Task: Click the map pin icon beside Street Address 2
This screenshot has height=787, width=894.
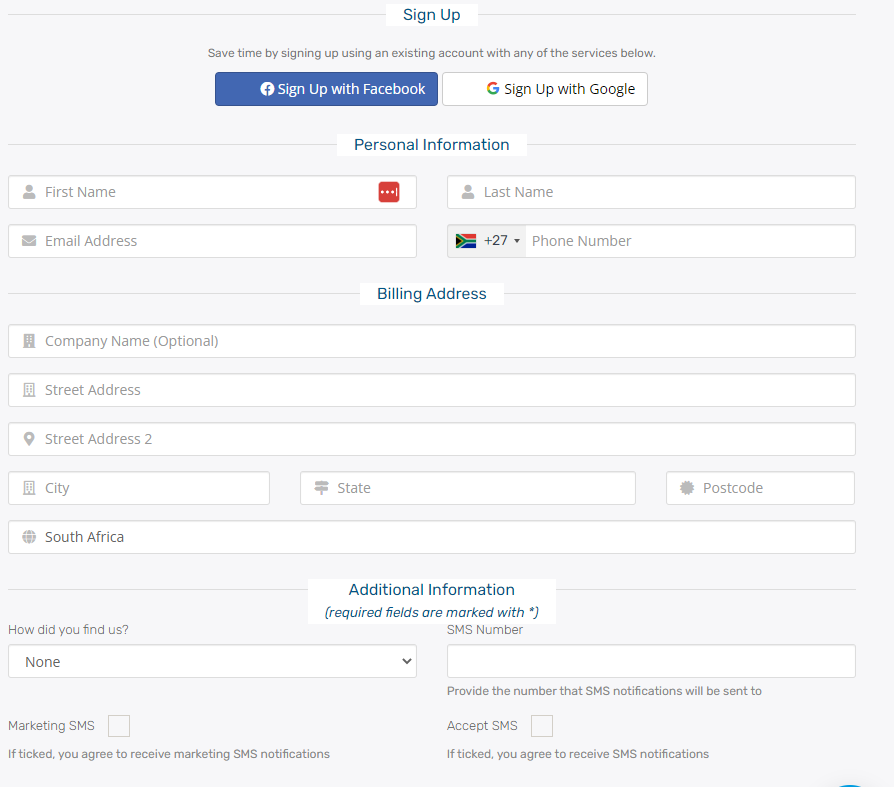Action: point(29,439)
